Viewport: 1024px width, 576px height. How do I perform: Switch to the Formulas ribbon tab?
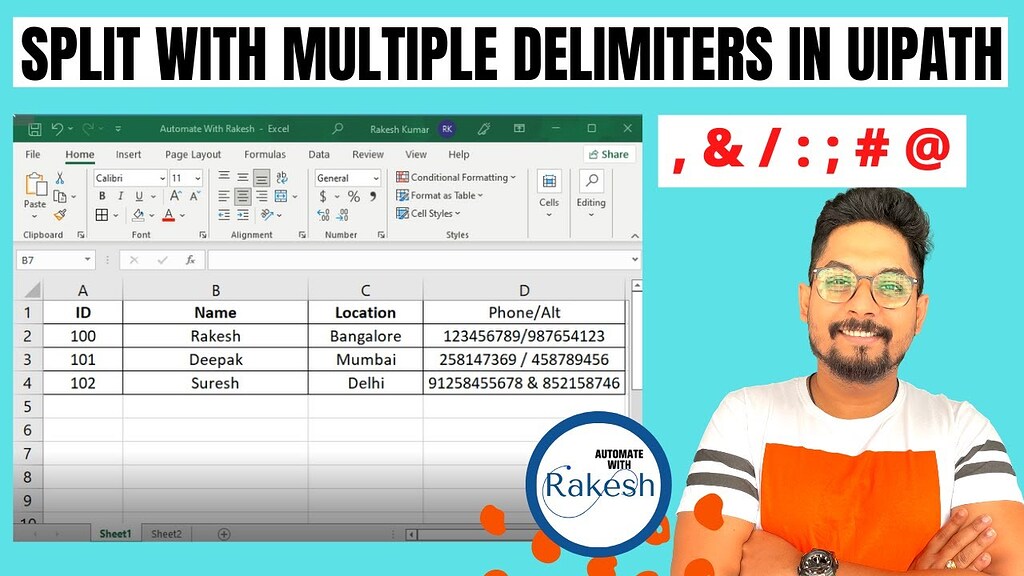(265, 154)
